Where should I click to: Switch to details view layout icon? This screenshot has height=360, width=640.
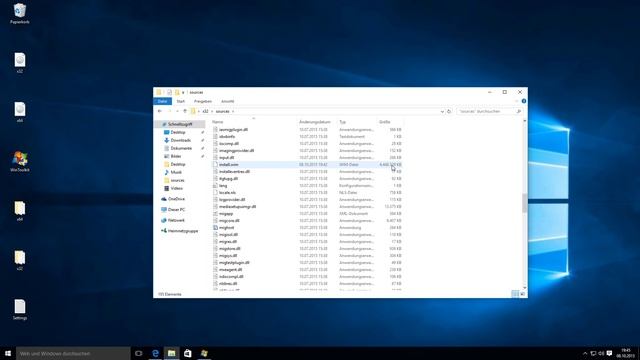515,294
